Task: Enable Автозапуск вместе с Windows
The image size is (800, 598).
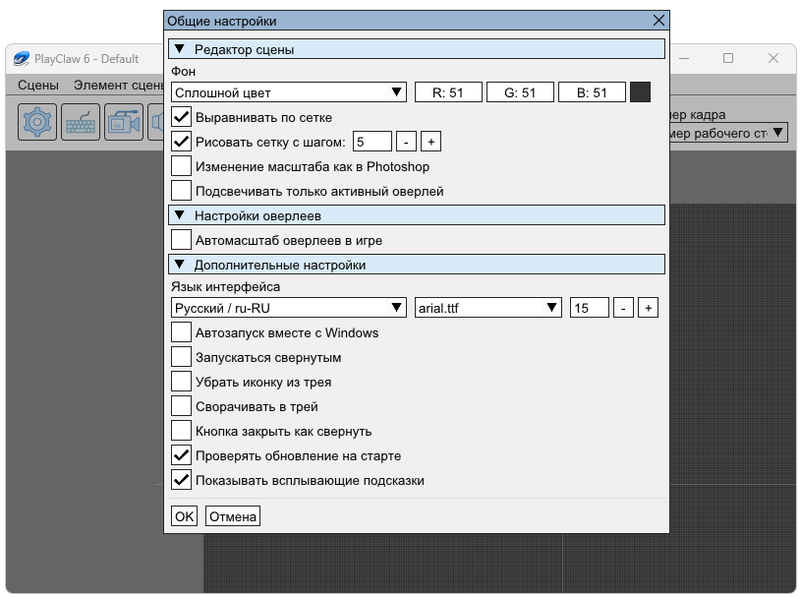Action: (181, 332)
